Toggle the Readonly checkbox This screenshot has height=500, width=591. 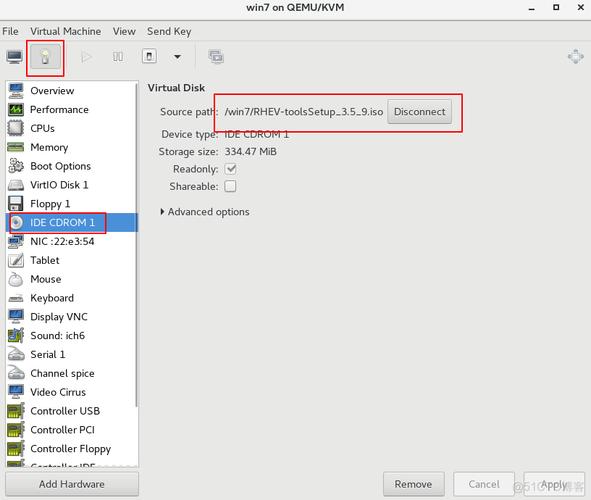coord(231,169)
